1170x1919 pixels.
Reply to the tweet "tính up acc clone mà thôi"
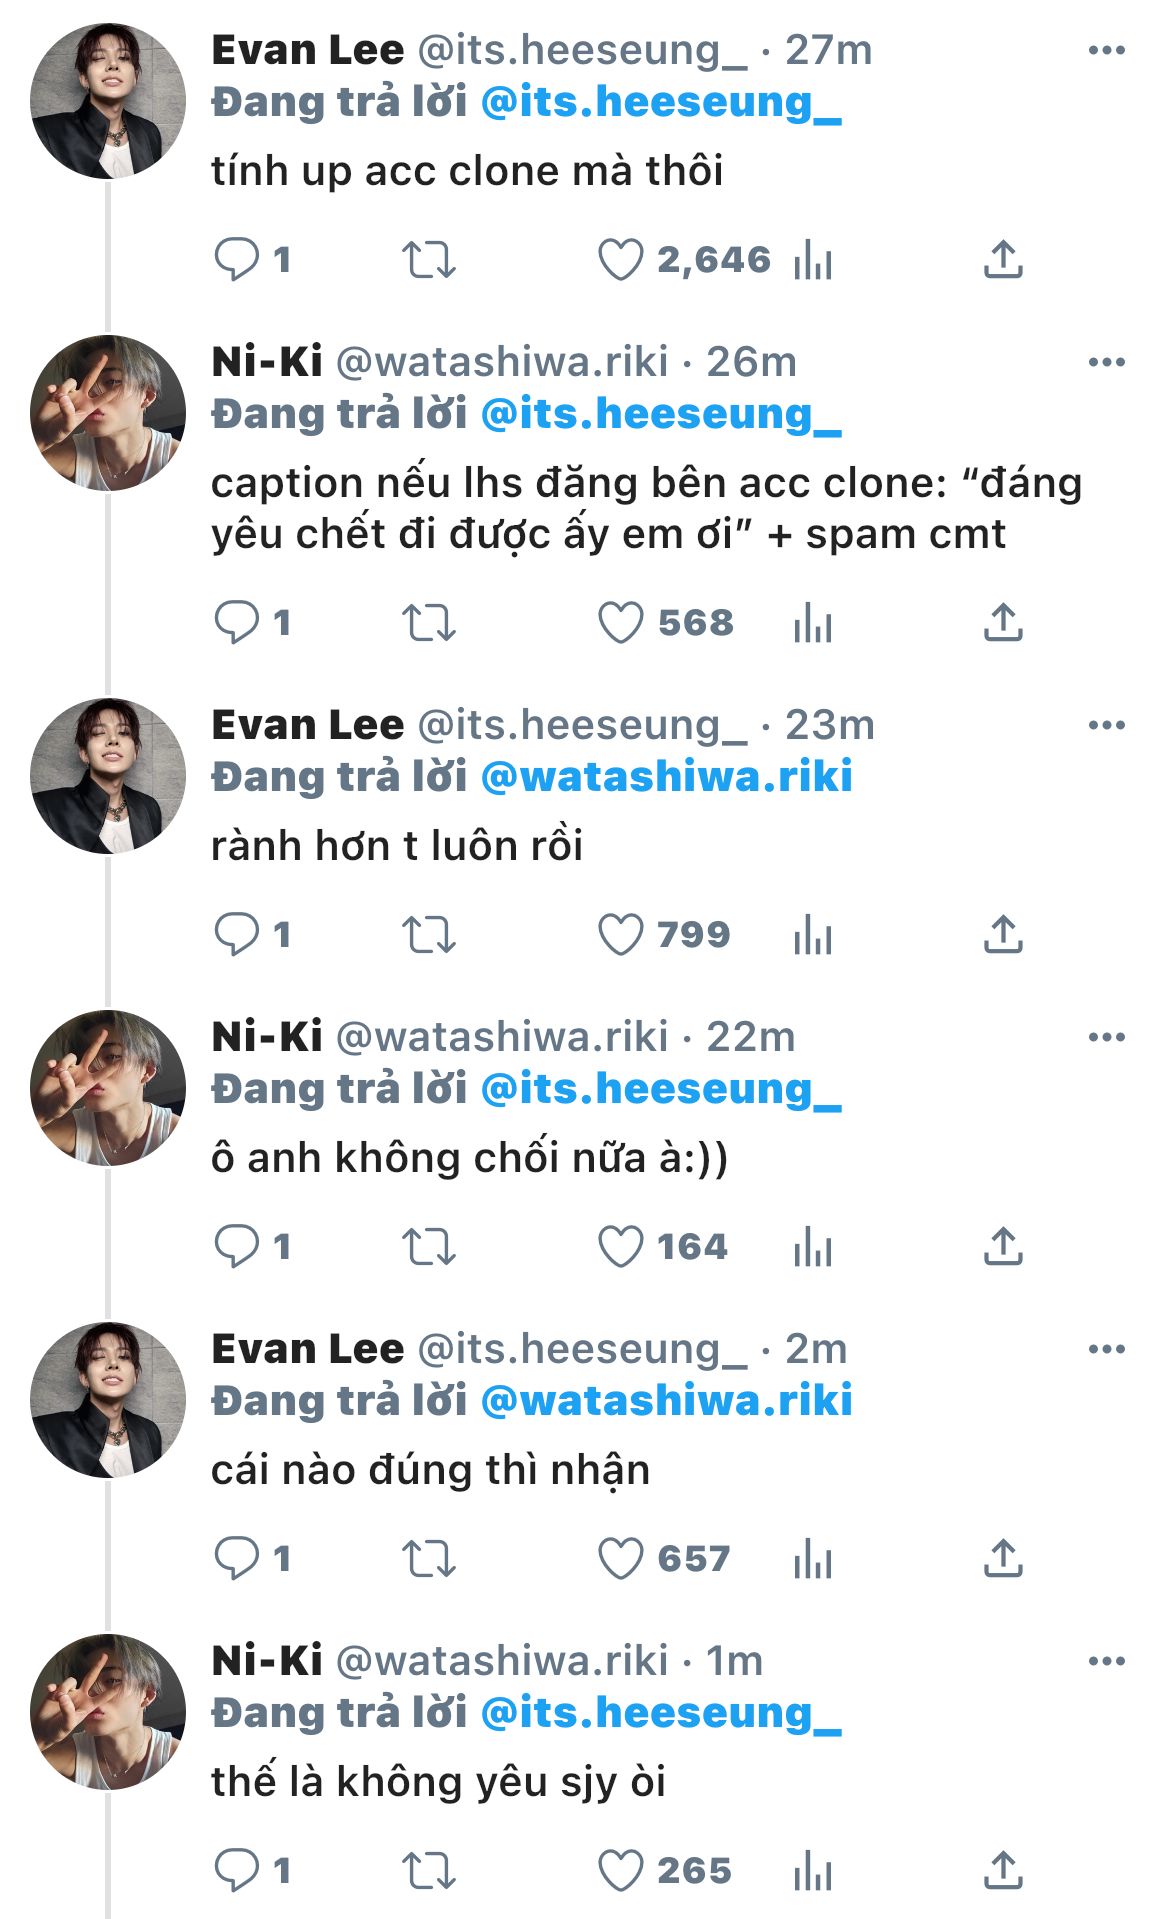(x=237, y=260)
